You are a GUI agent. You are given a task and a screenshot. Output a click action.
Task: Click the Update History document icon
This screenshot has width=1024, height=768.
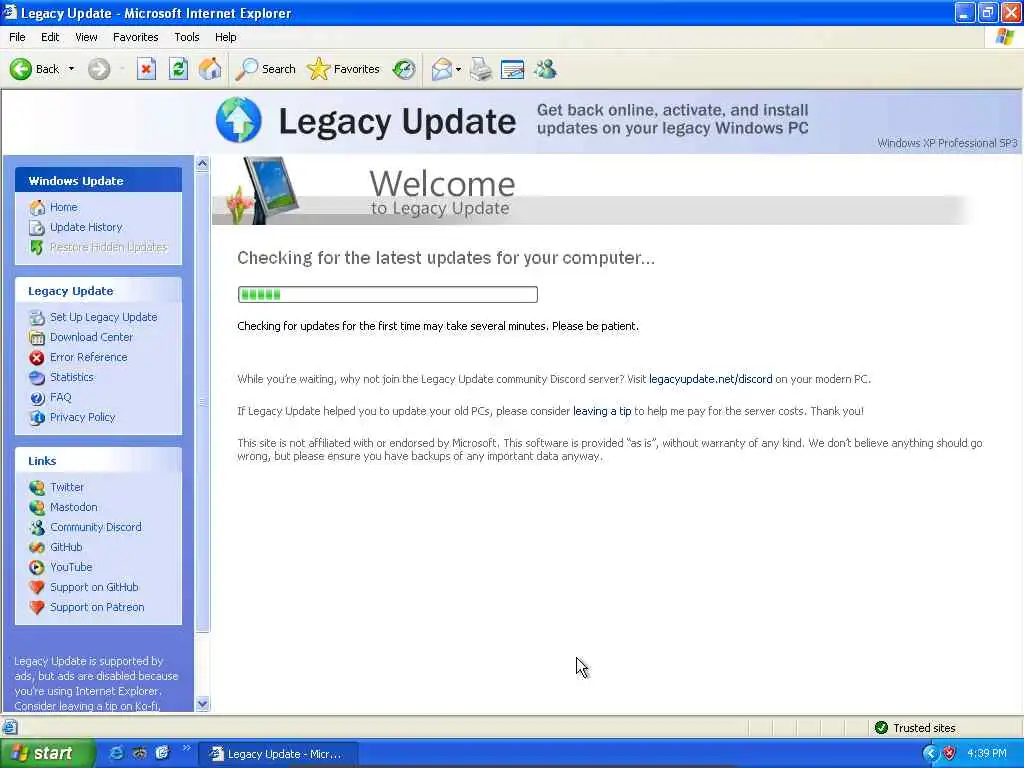pyautogui.click(x=37, y=228)
